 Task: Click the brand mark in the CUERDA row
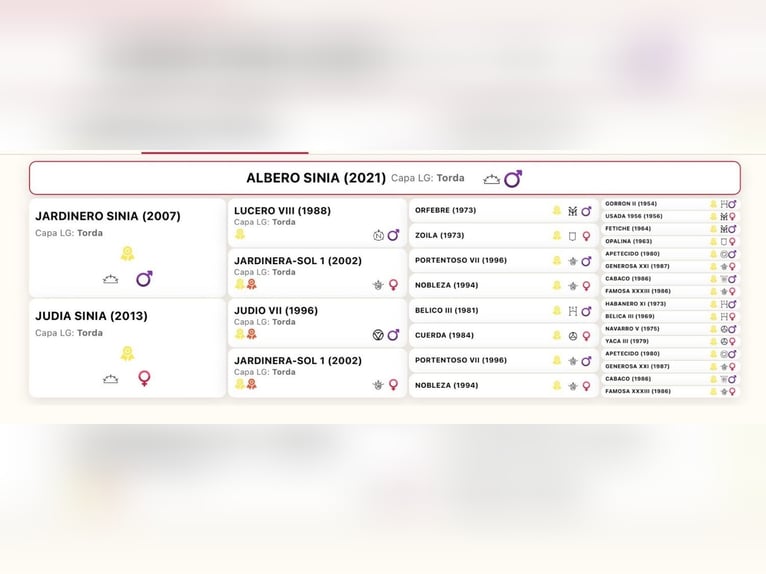(573, 336)
